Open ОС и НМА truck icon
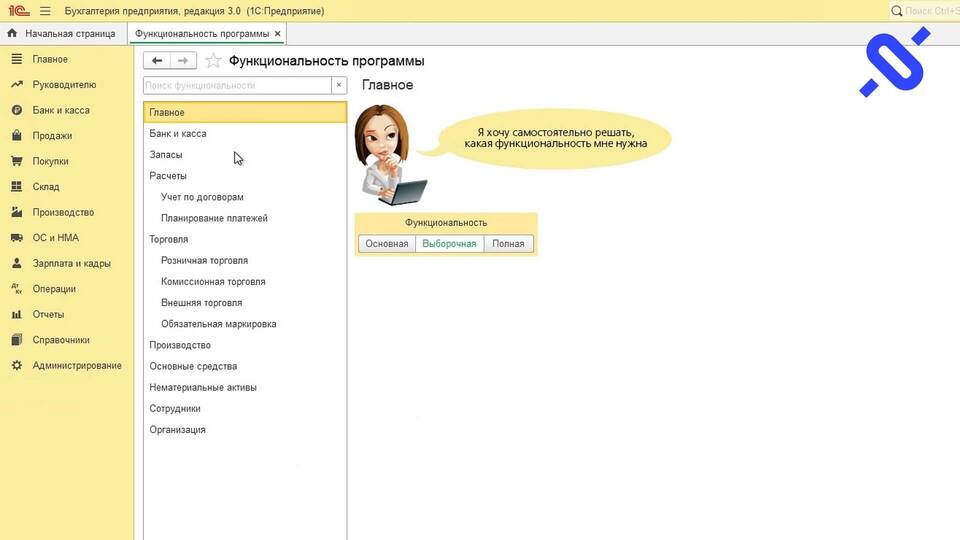This screenshot has height=540, width=960. pos(16,238)
